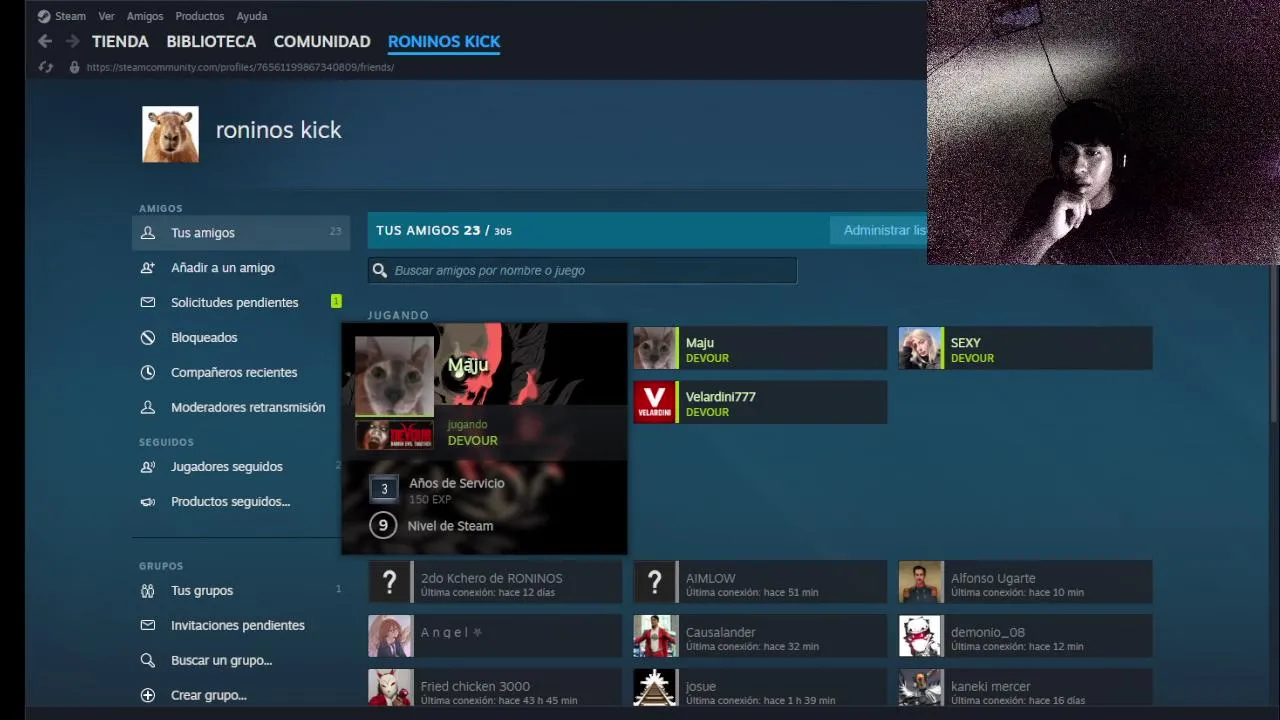Click Maju's large avatar in hover card
This screenshot has width=1280, height=720.
click(x=394, y=375)
